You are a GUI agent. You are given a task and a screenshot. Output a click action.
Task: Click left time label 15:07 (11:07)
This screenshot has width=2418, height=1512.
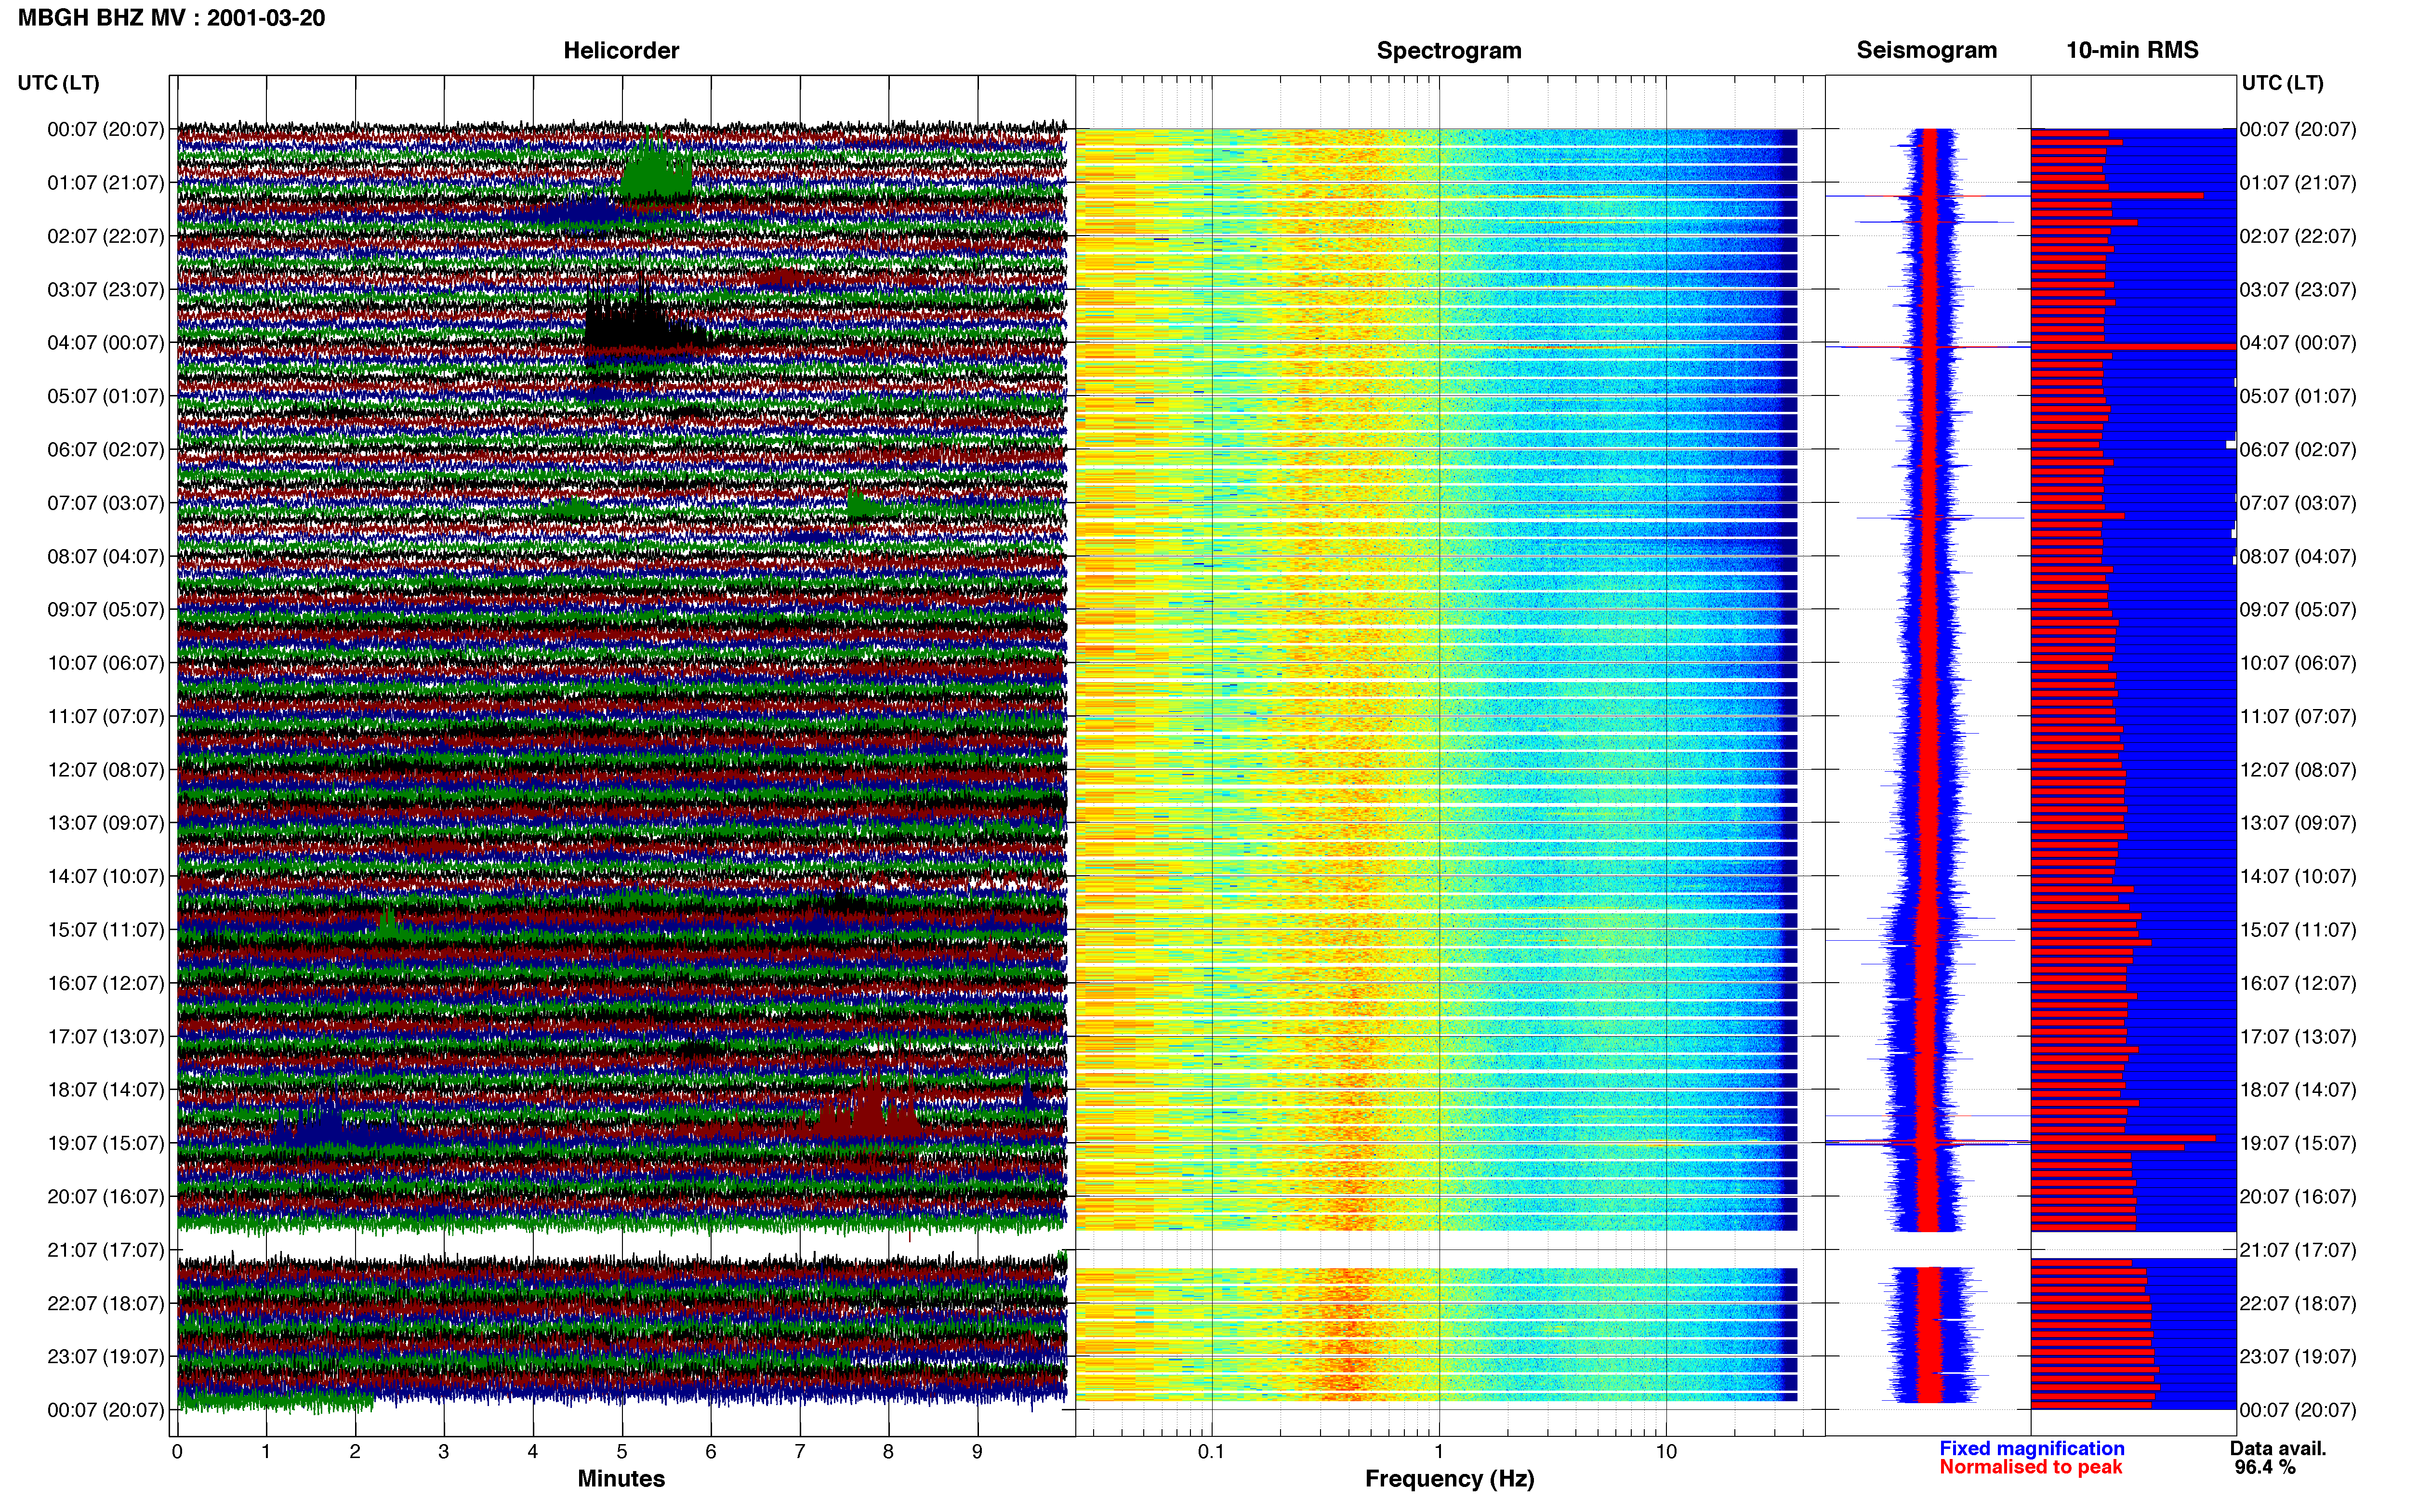[105, 930]
